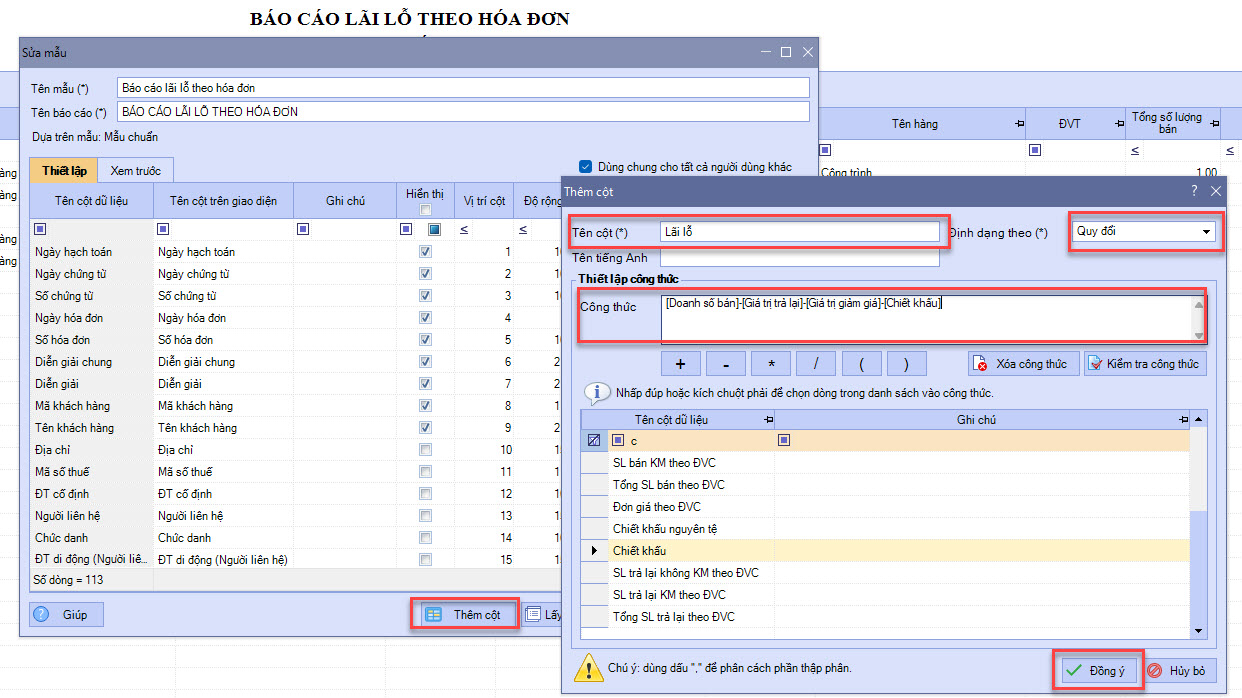Insert an opening parenthesis
The width and height of the screenshot is (1242, 698).
pyautogui.click(x=862, y=363)
